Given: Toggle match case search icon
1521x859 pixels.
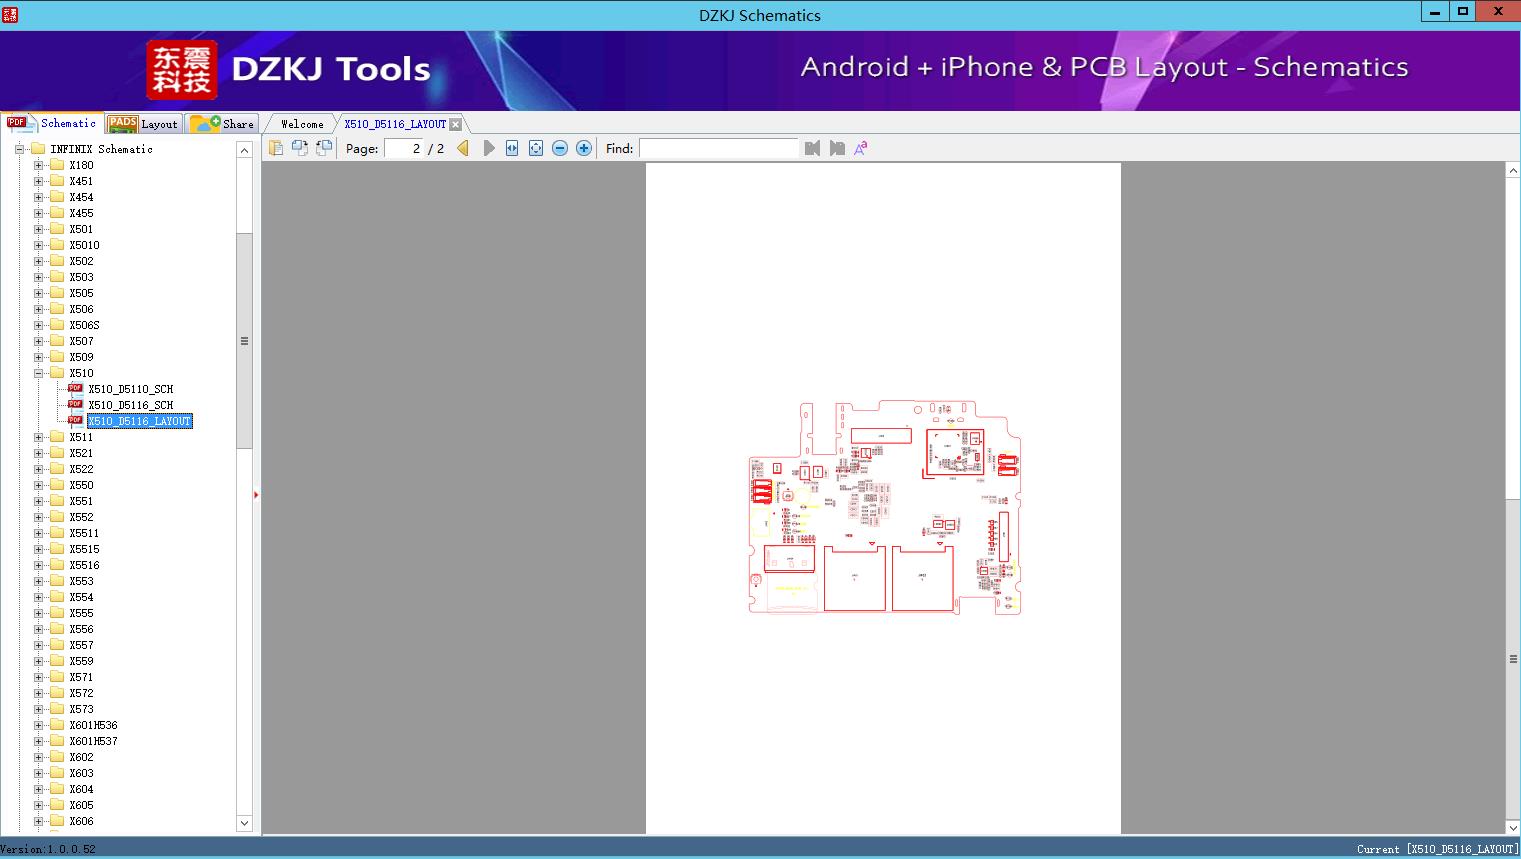Looking at the screenshot, I should [x=860, y=148].
